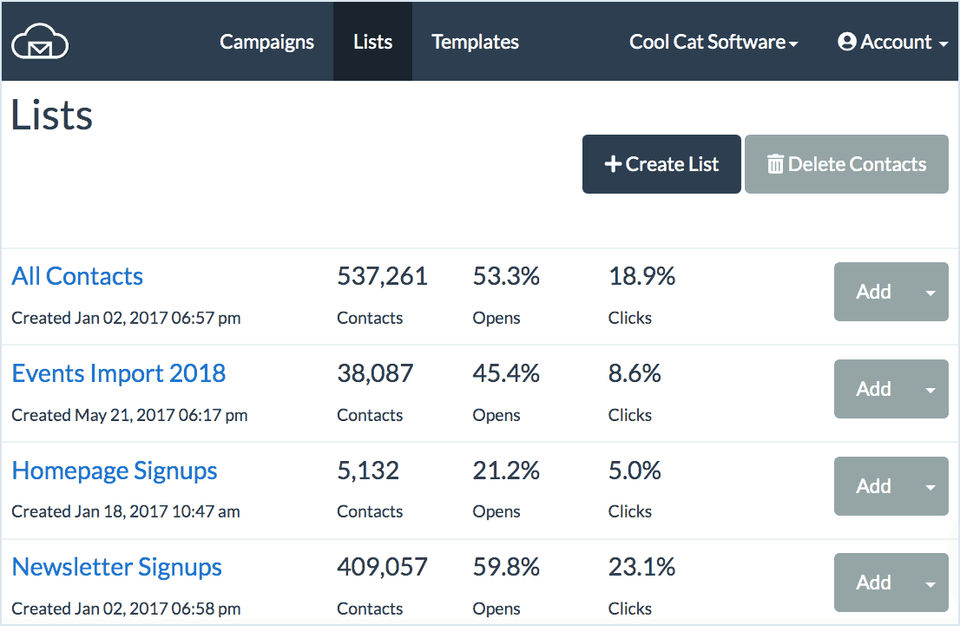
Task: Open the Homepage Signups list
Action: (114, 470)
